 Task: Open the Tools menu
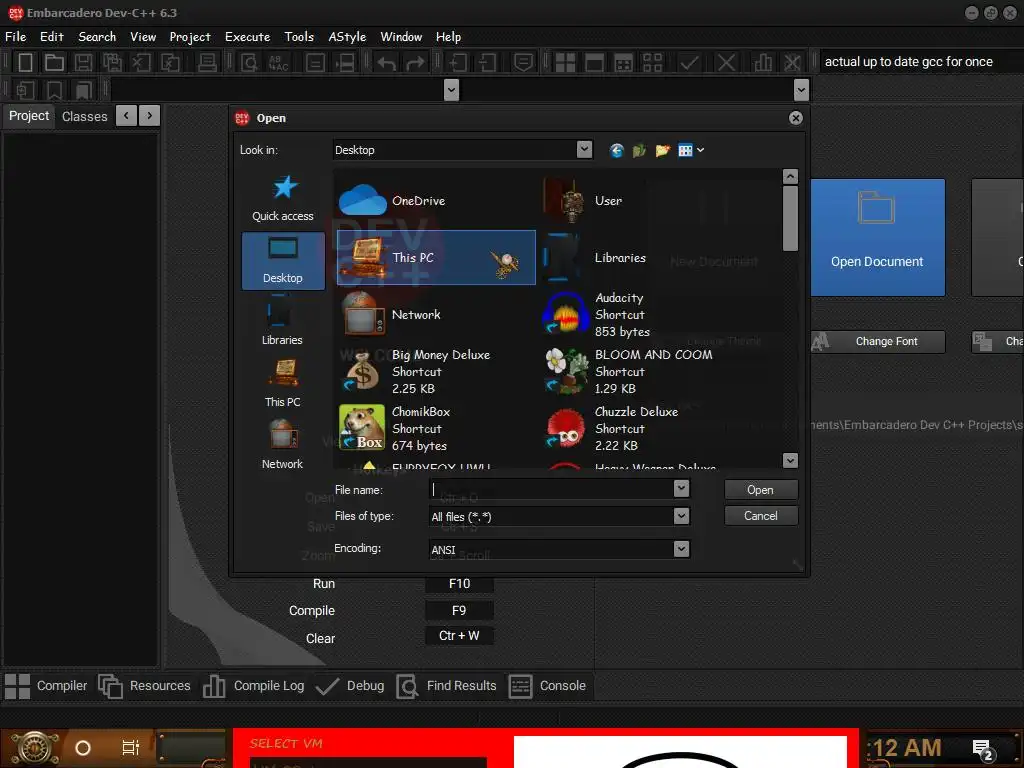click(299, 37)
